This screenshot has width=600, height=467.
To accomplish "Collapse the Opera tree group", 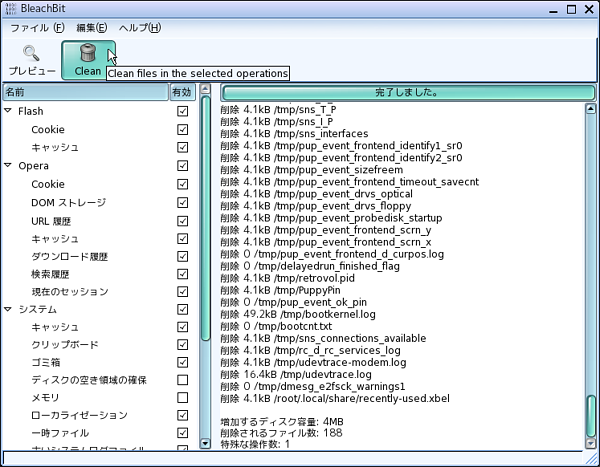I will tap(8, 166).
